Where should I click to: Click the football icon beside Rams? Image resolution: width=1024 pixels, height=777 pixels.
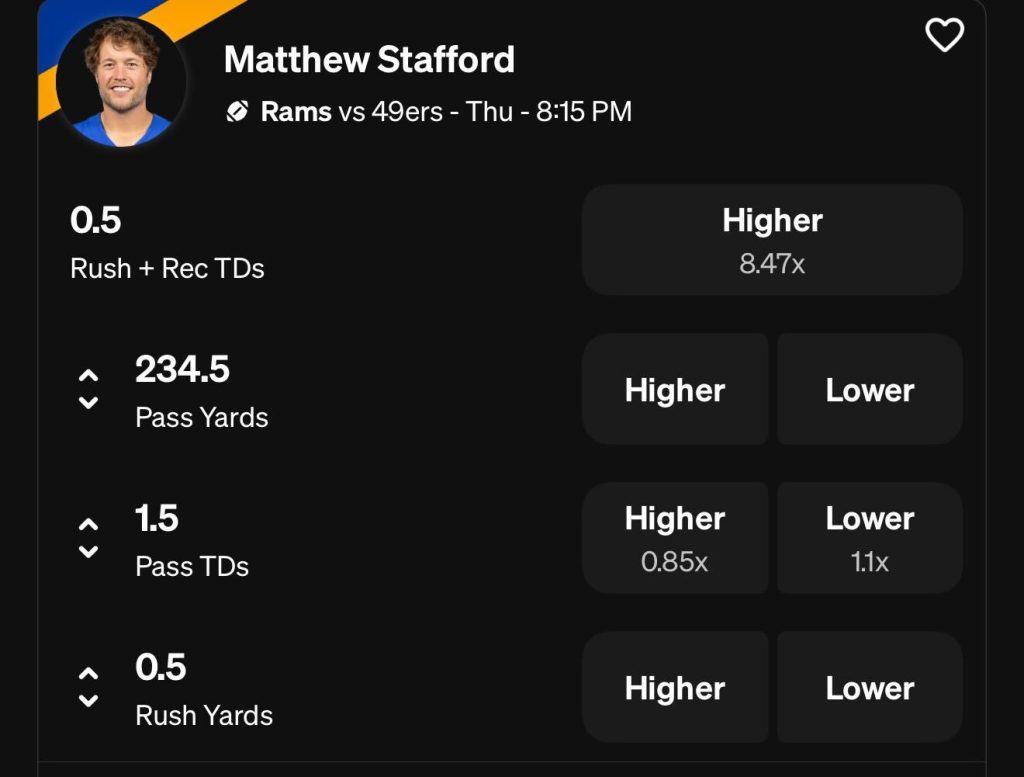click(237, 112)
